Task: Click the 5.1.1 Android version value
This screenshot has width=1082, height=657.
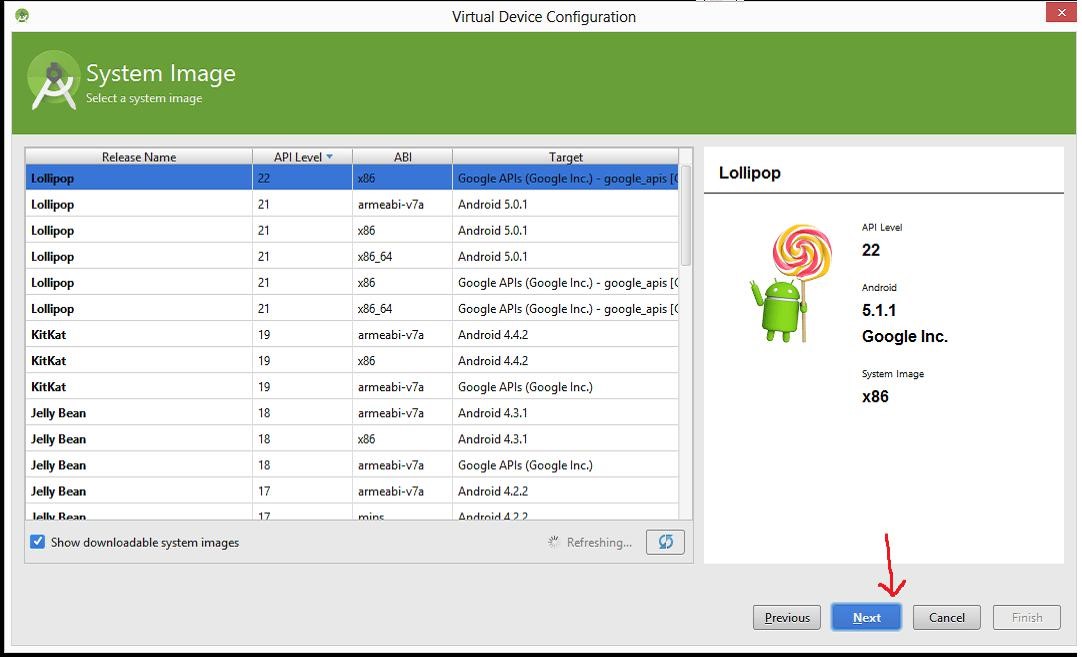Action: (878, 310)
